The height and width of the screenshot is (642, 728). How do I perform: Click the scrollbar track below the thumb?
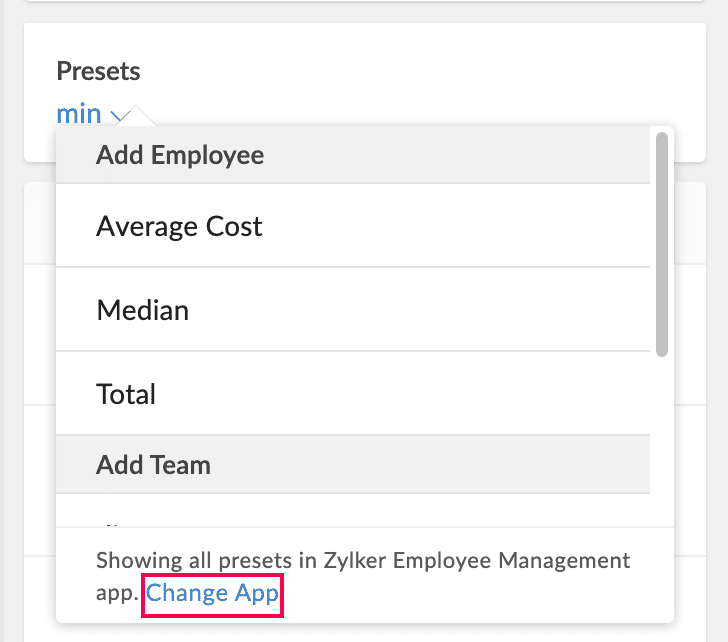click(661, 440)
